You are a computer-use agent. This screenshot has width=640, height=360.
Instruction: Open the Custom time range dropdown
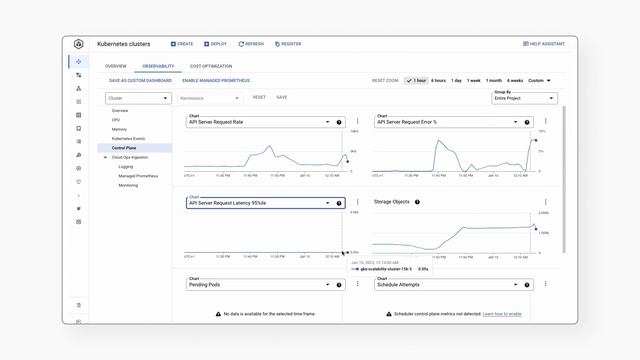point(539,80)
